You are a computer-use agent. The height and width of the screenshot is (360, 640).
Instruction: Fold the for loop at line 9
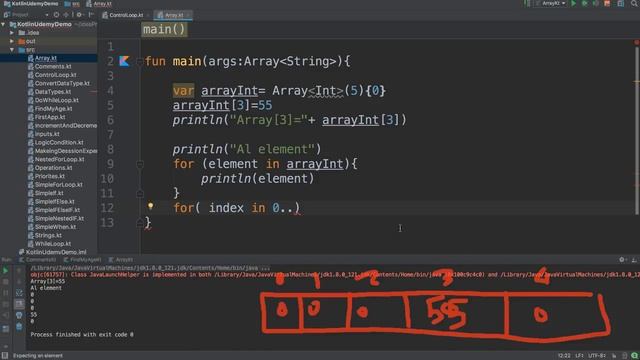click(140, 164)
